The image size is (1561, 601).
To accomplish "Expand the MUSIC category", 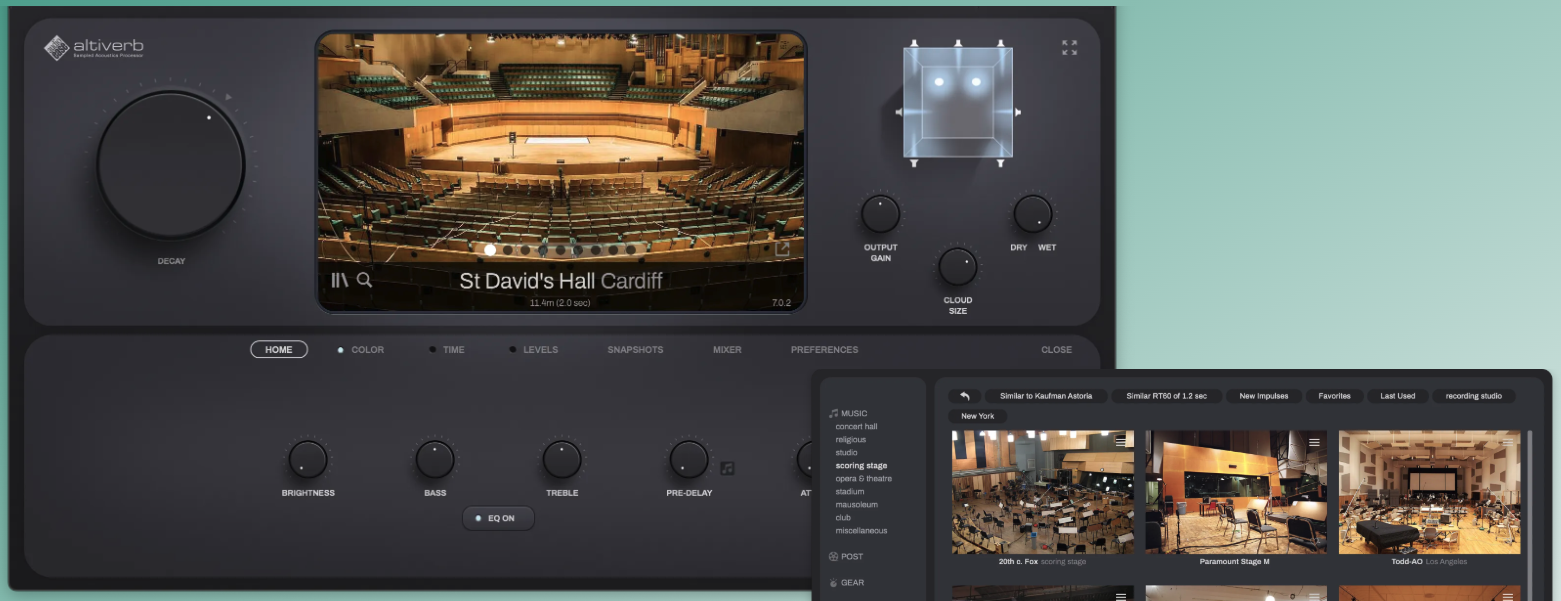I will [x=854, y=413].
